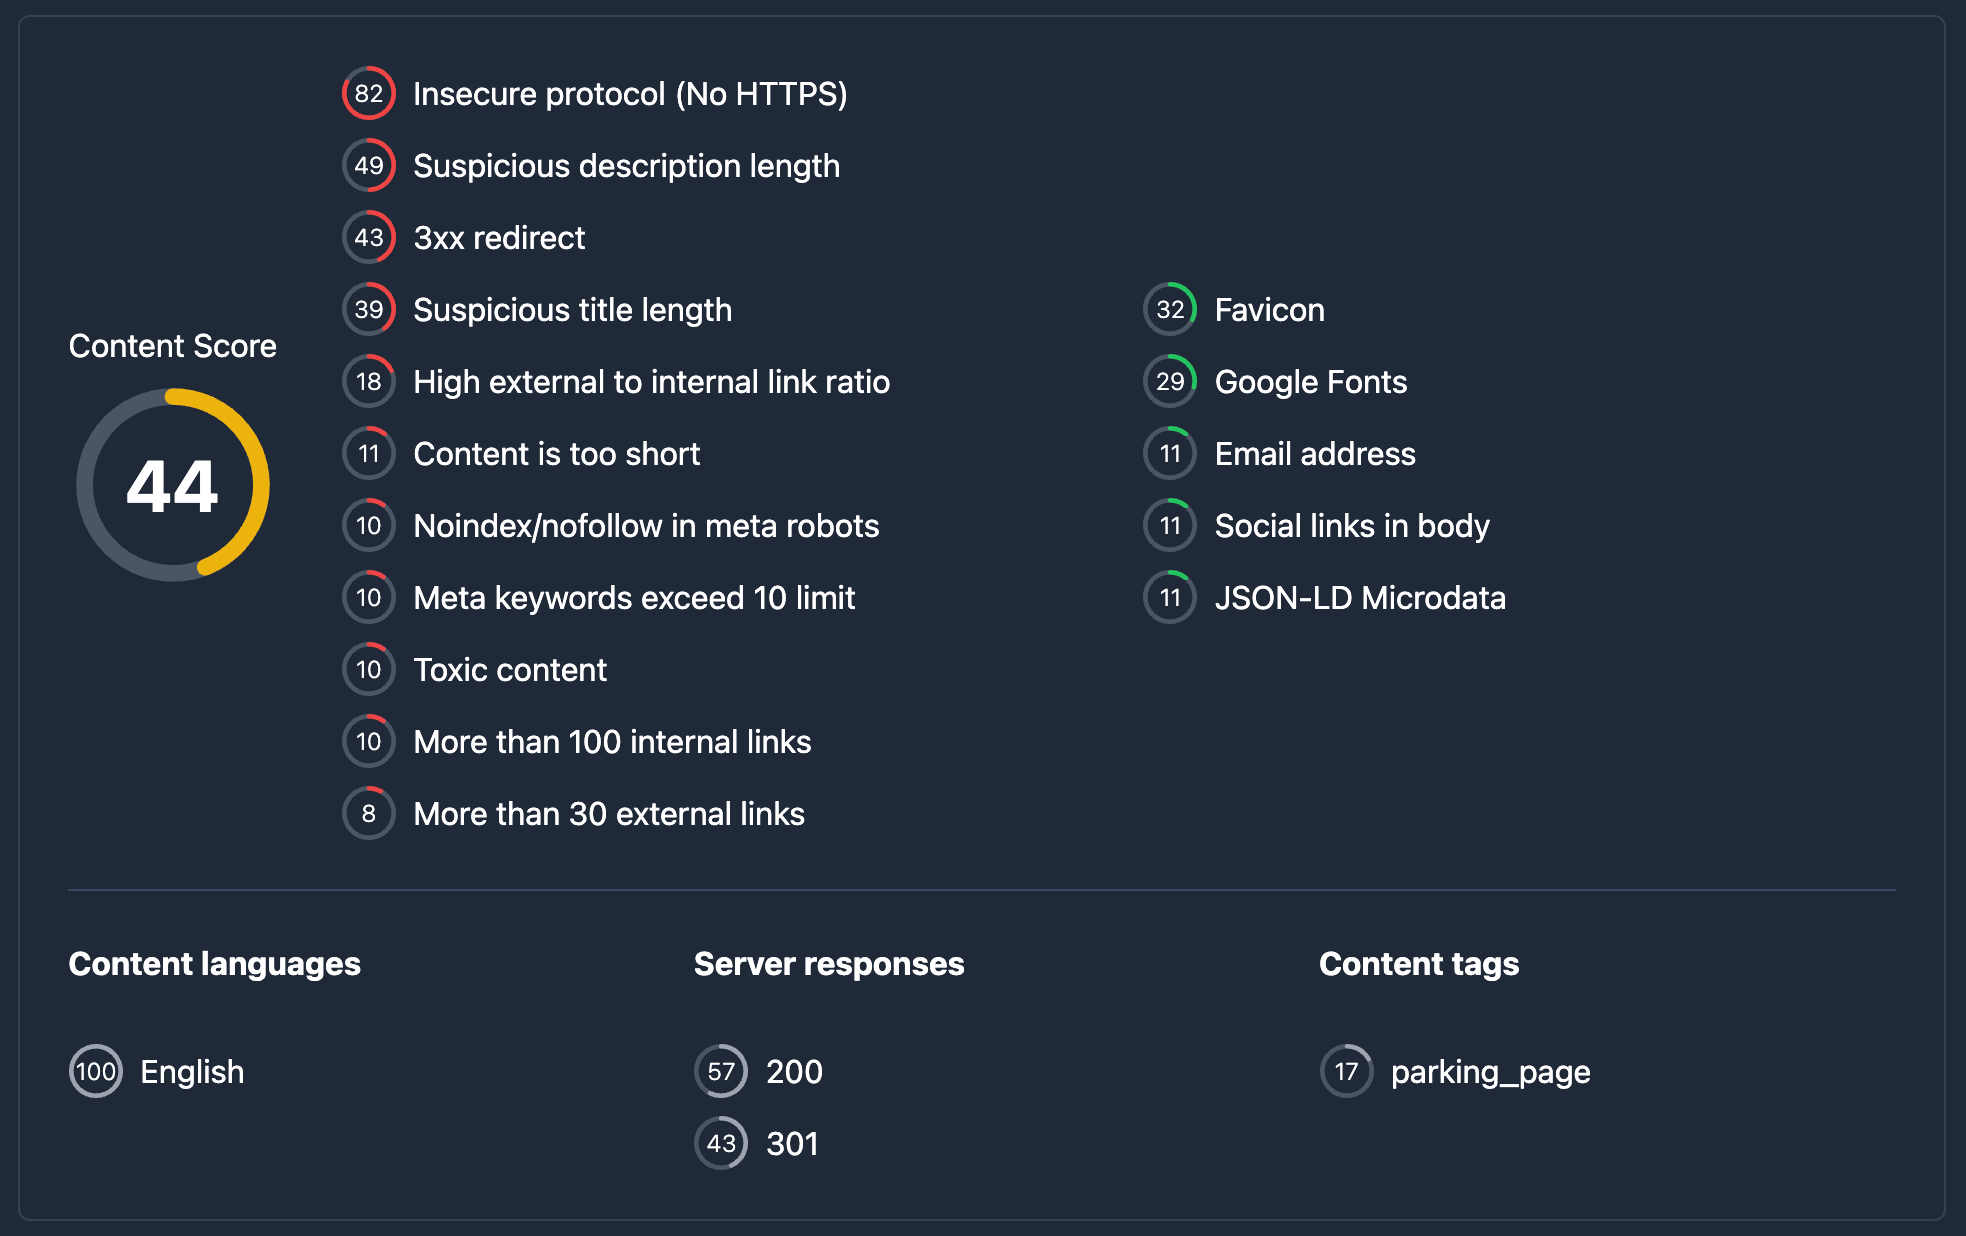This screenshot has height=1236, width=1966.
Task: Toggle the Noindex/nofollow meta robots flag
Action: coord(369,525)
